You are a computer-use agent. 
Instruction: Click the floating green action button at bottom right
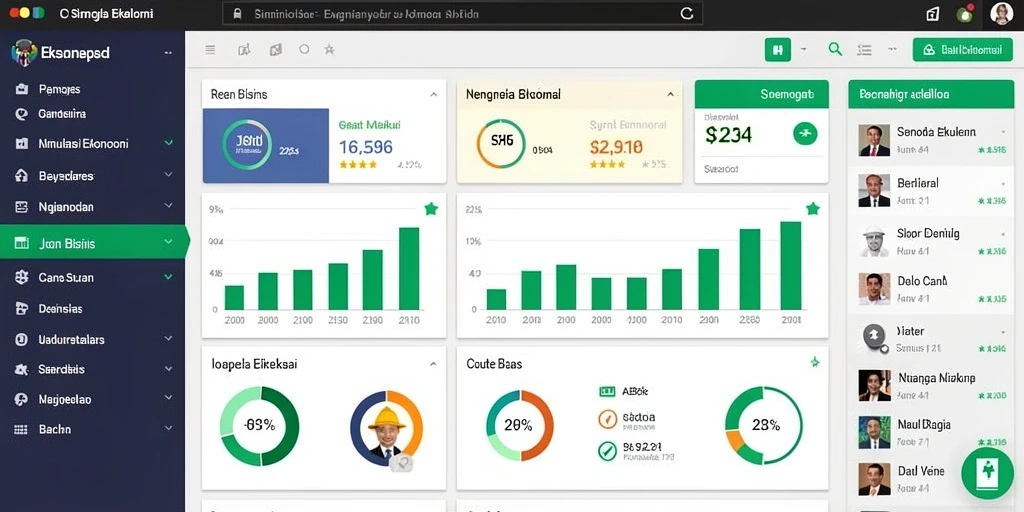coord(987,473)
